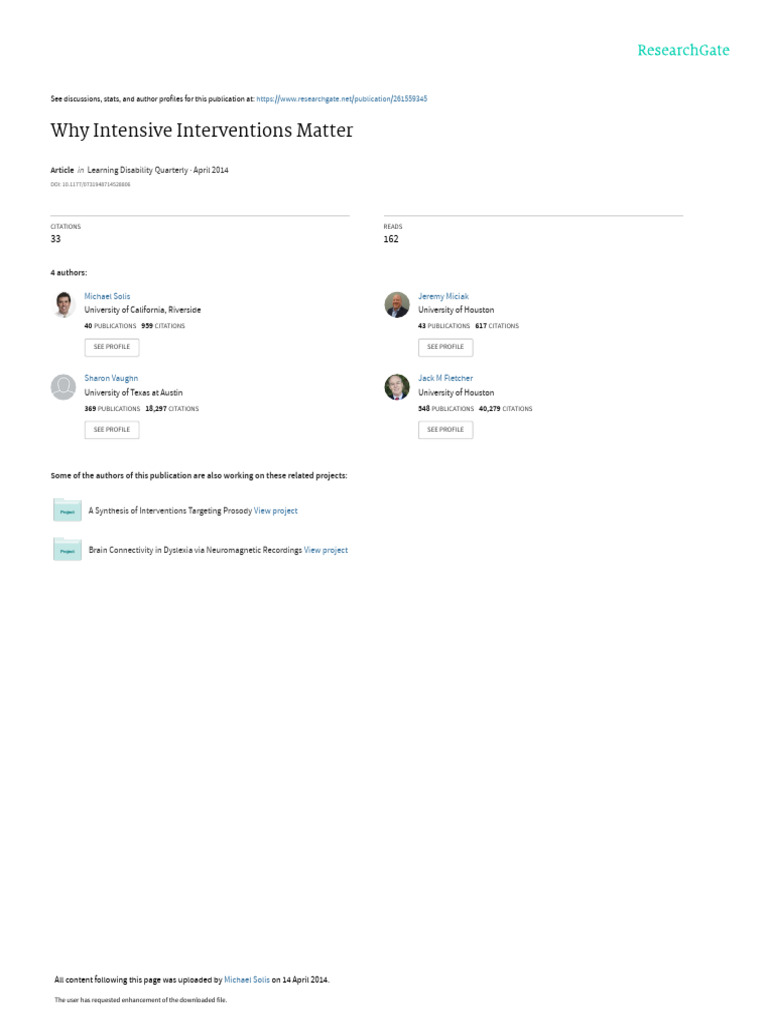This screenshot has height=1024, width=768.
Task: Click Jack M Fletcher's profile photo
Action: 397,387
